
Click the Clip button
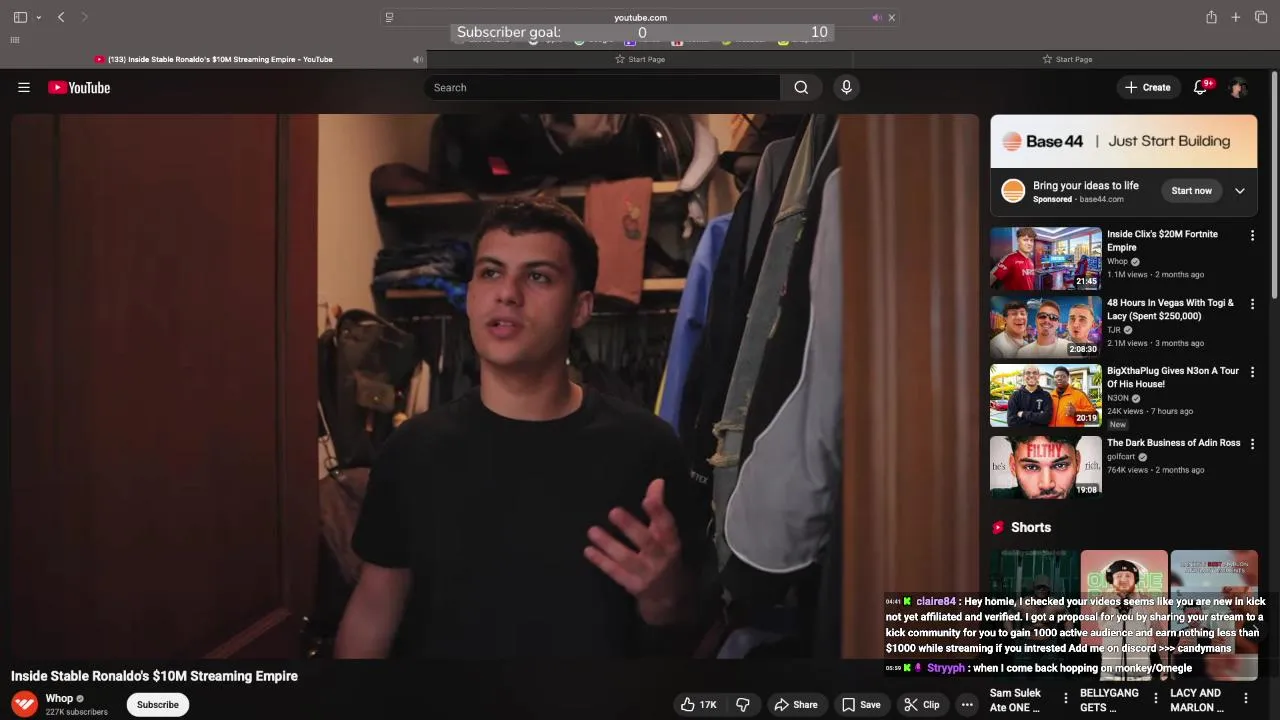(x=922, y=705)
